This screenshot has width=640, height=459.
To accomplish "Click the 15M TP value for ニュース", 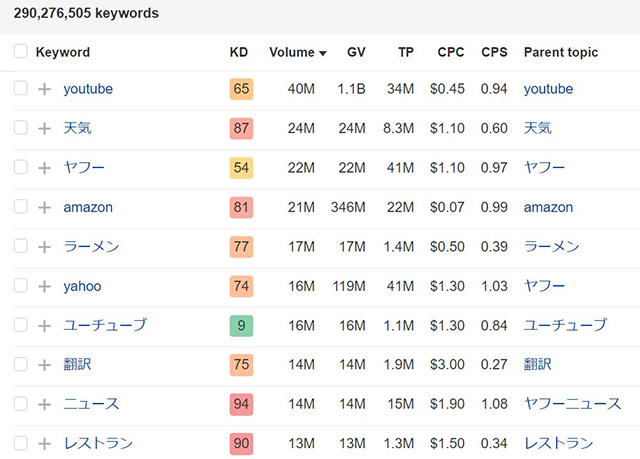I will point(401,404).
